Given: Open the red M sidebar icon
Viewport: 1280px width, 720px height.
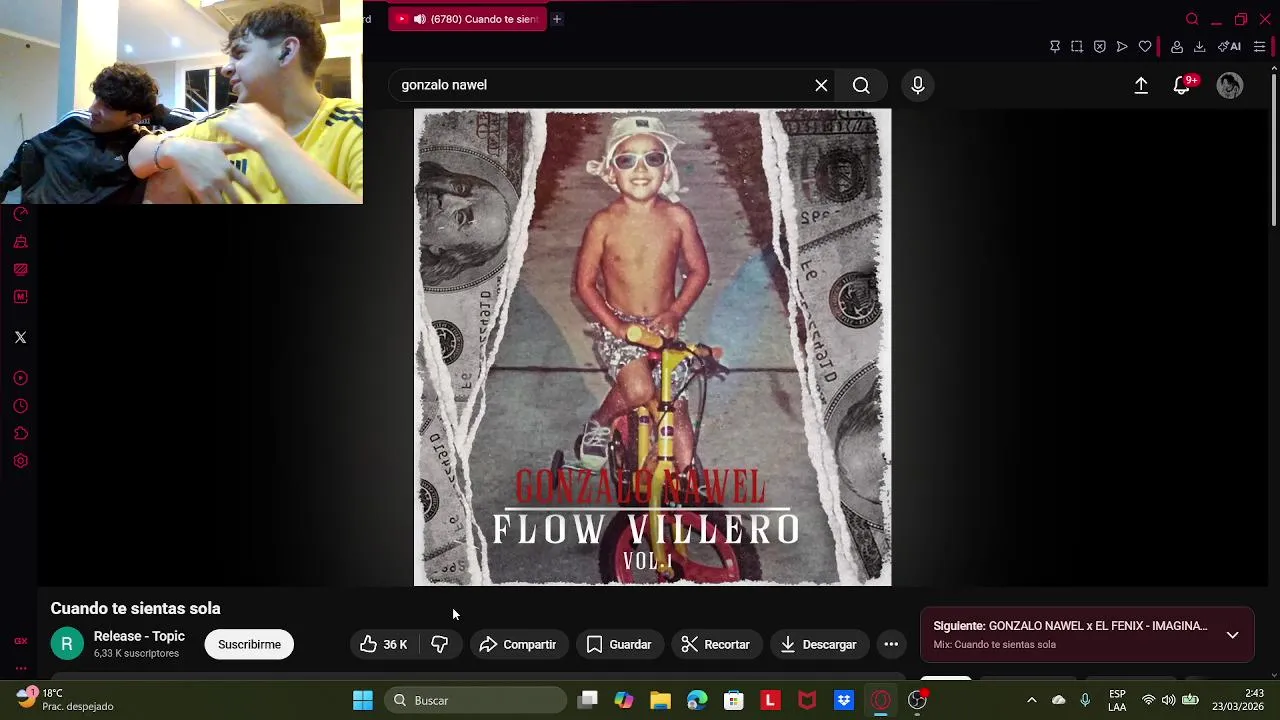Looking at the screenshot, I should [x=20, y=296].
